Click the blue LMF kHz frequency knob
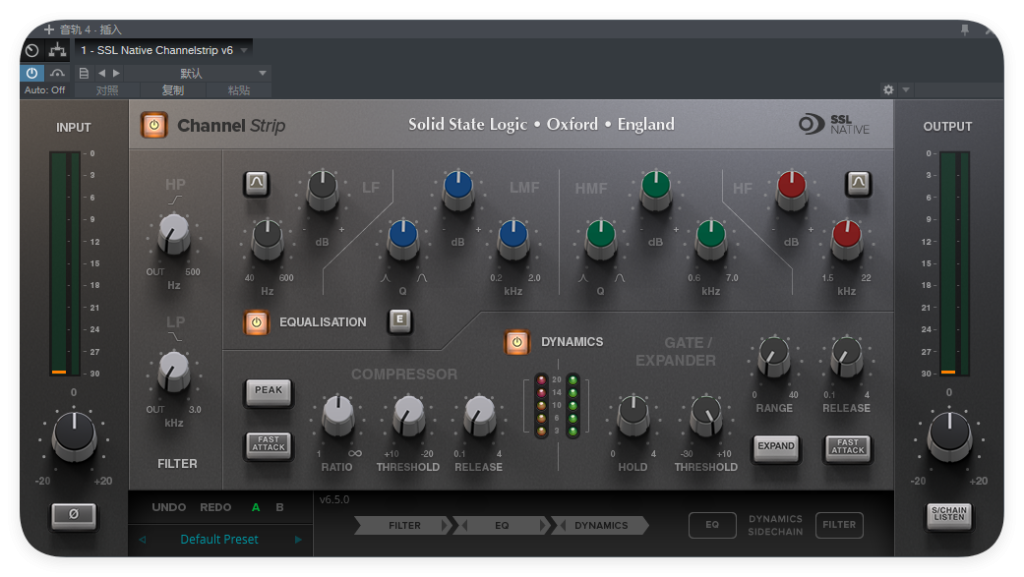The height and width of the screenshot is (577, 1024). tap(513, 239)
